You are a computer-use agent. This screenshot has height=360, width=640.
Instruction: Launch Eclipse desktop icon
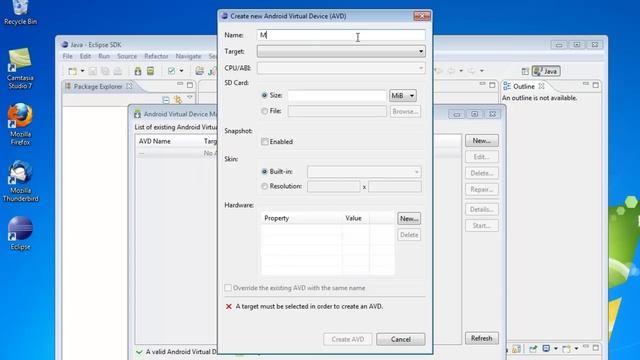(20, 233)
